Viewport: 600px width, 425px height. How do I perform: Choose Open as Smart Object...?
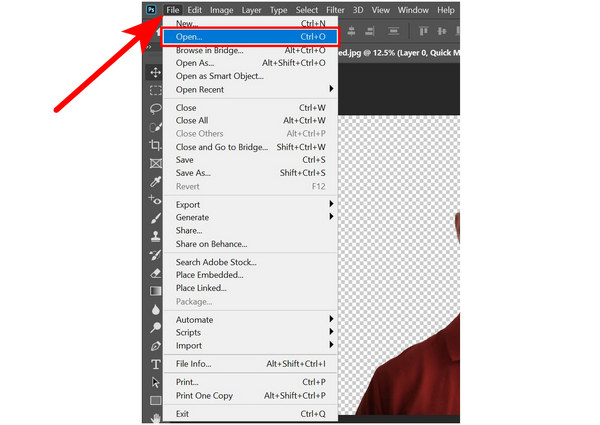tap(251, 76)
